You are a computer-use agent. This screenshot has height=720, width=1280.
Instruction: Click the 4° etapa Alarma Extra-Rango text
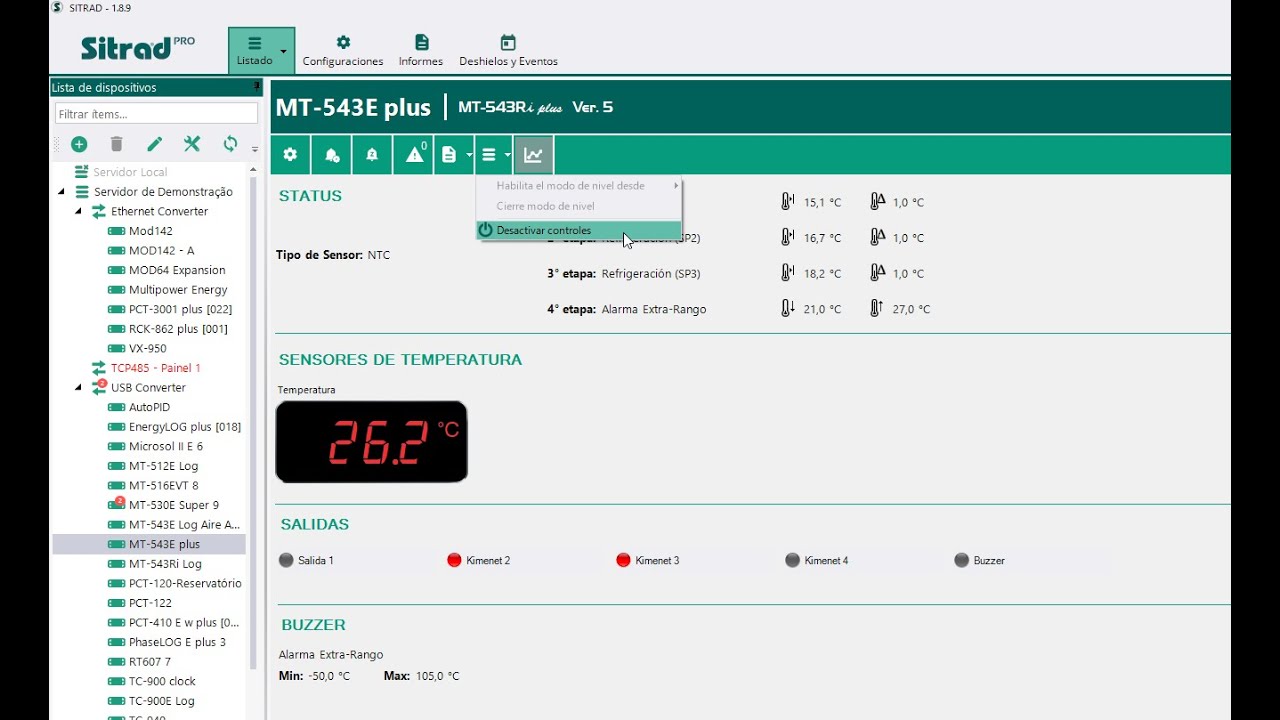(627, 309)
